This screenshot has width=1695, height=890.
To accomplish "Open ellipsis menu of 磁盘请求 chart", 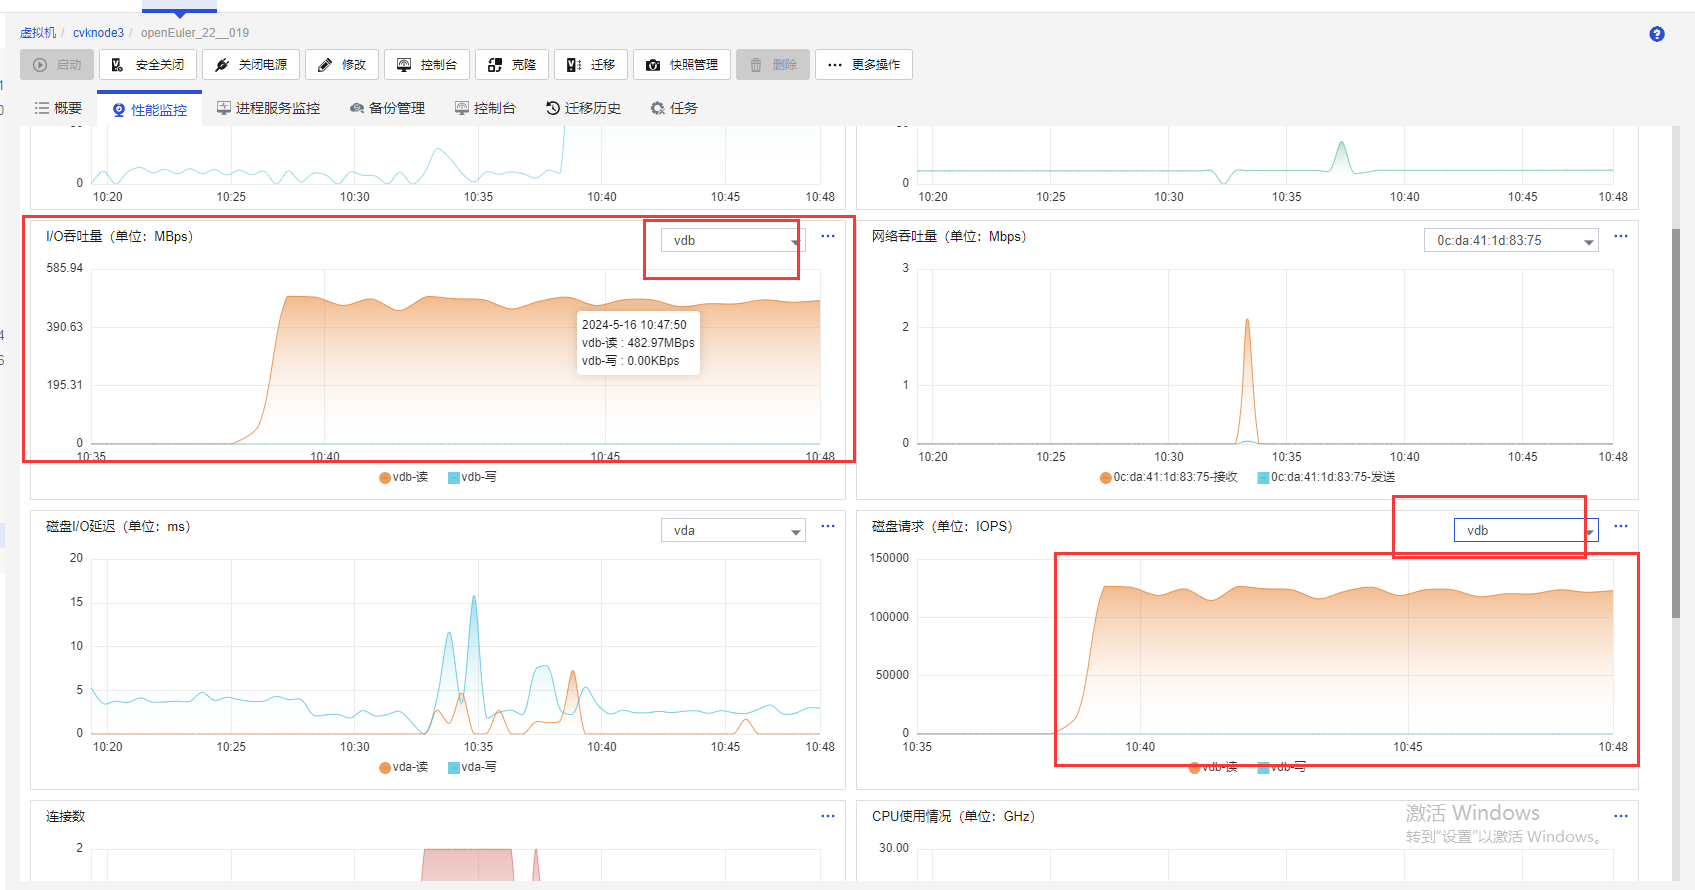I will (x=1621, y=526).
